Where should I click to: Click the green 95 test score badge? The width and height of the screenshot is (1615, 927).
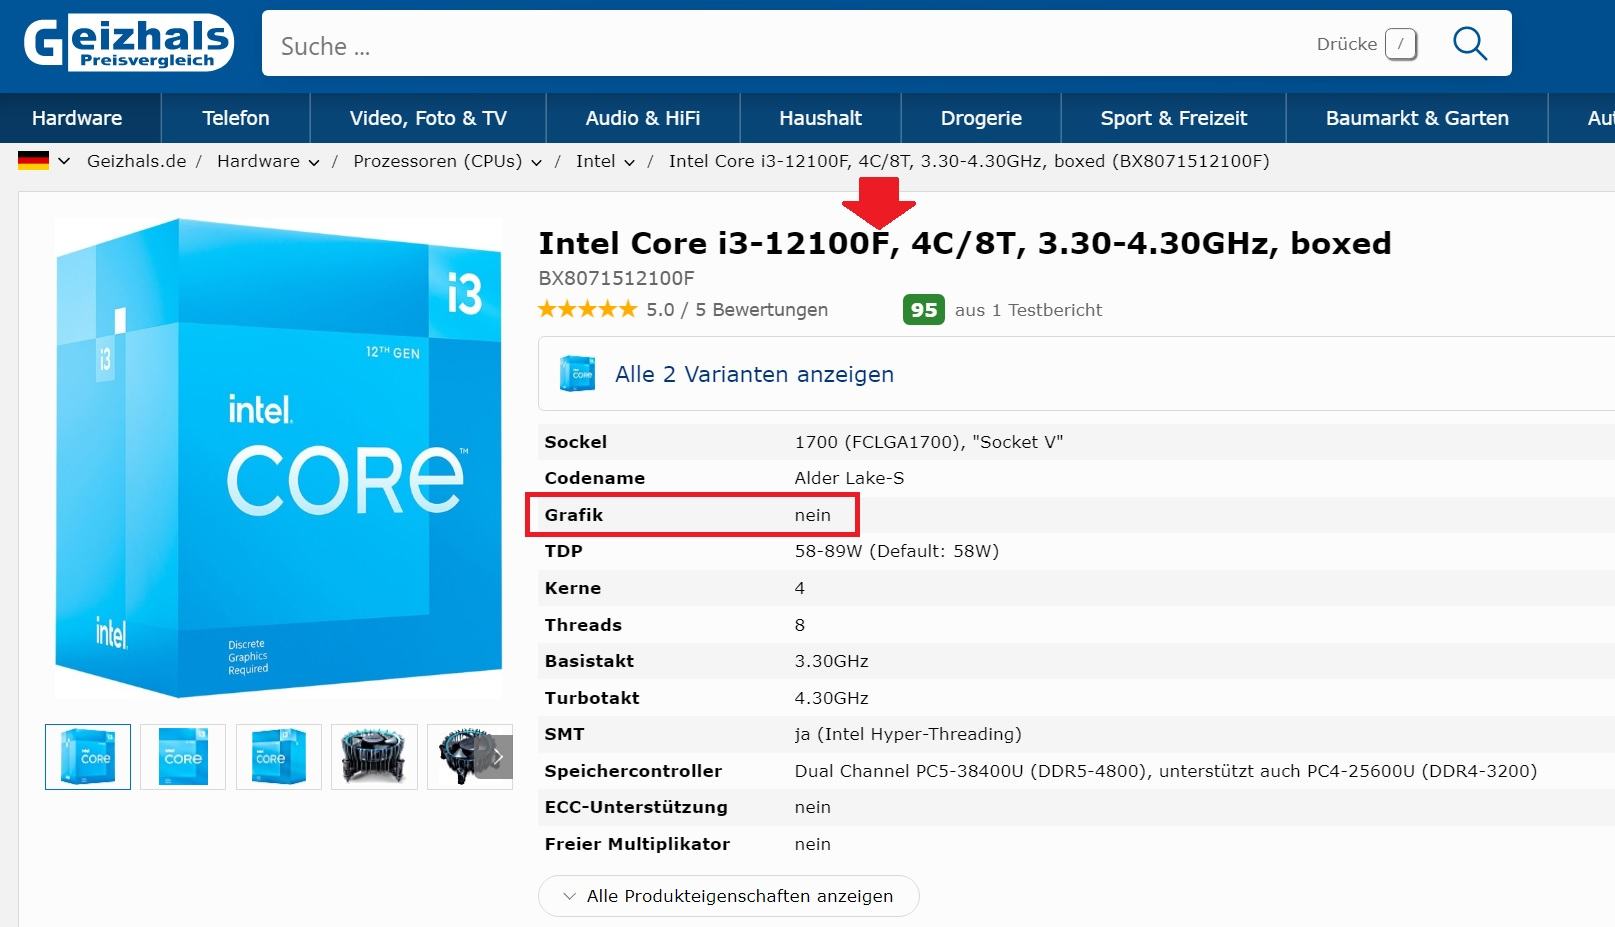[x=923, y=310]
